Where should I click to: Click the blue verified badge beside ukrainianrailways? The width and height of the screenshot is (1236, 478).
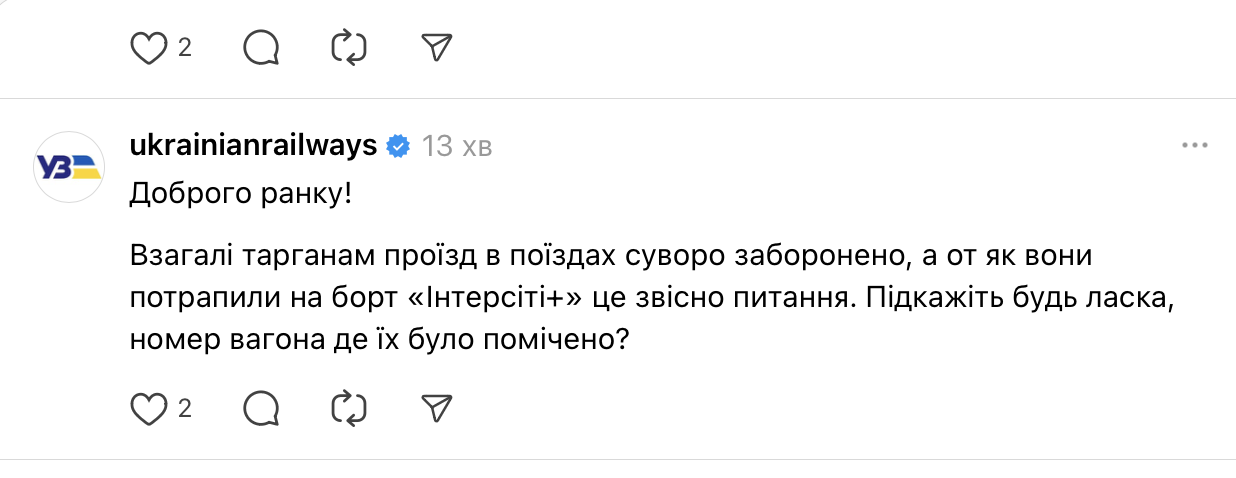point(398,146)
